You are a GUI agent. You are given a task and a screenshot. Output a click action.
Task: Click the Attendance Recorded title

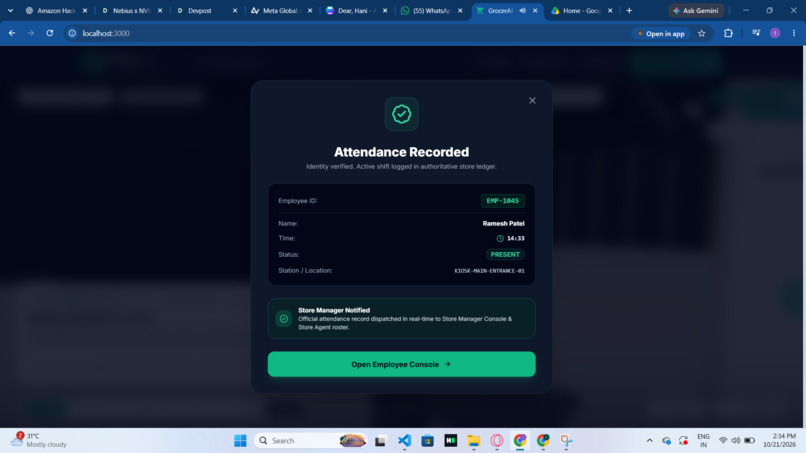401,152
